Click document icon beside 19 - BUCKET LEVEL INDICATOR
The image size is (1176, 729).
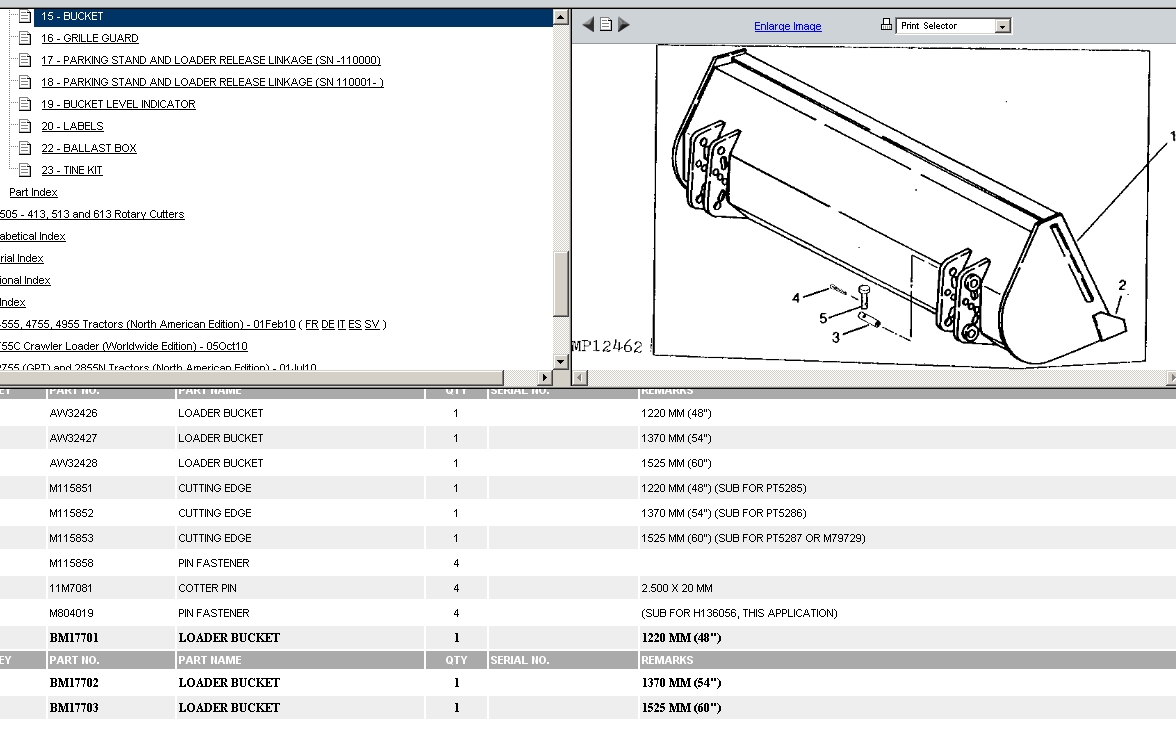click(x=26, y=104)
